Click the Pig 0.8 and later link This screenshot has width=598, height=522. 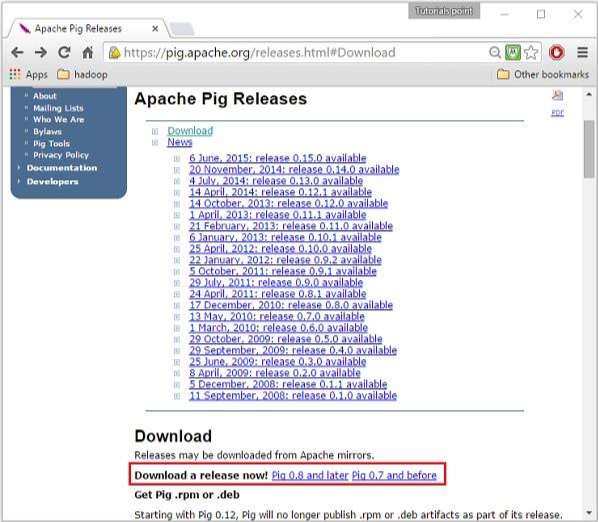pyautogui.click(x=310, y=475)
